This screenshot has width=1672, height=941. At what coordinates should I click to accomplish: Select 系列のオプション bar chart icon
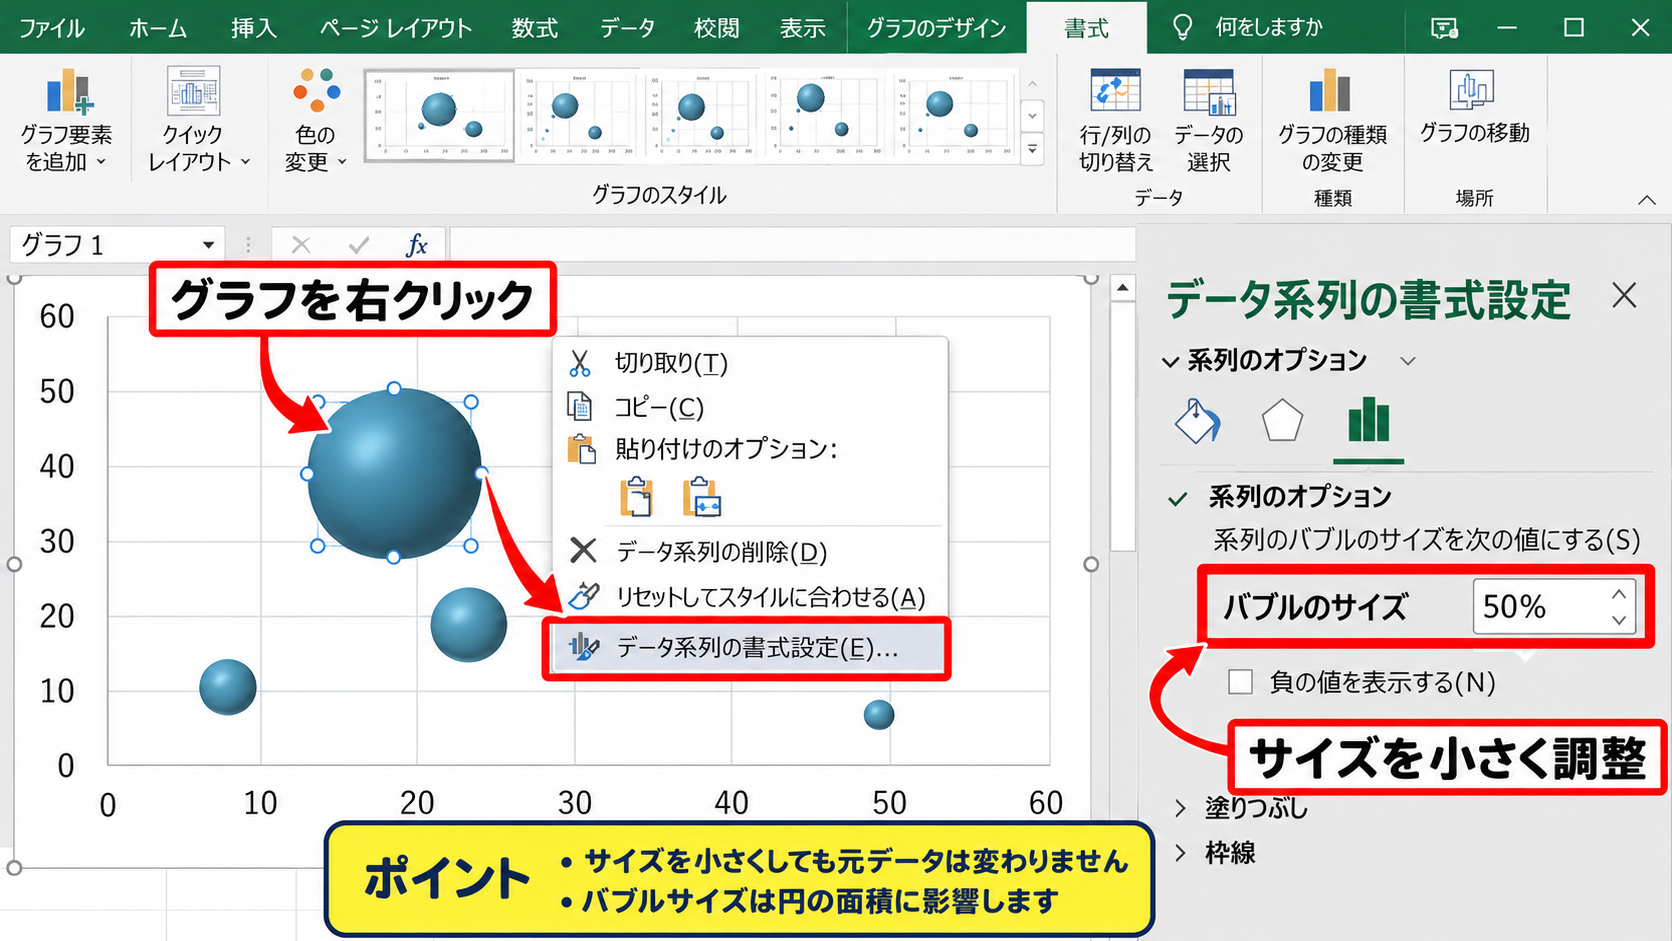pos(1368,421)
